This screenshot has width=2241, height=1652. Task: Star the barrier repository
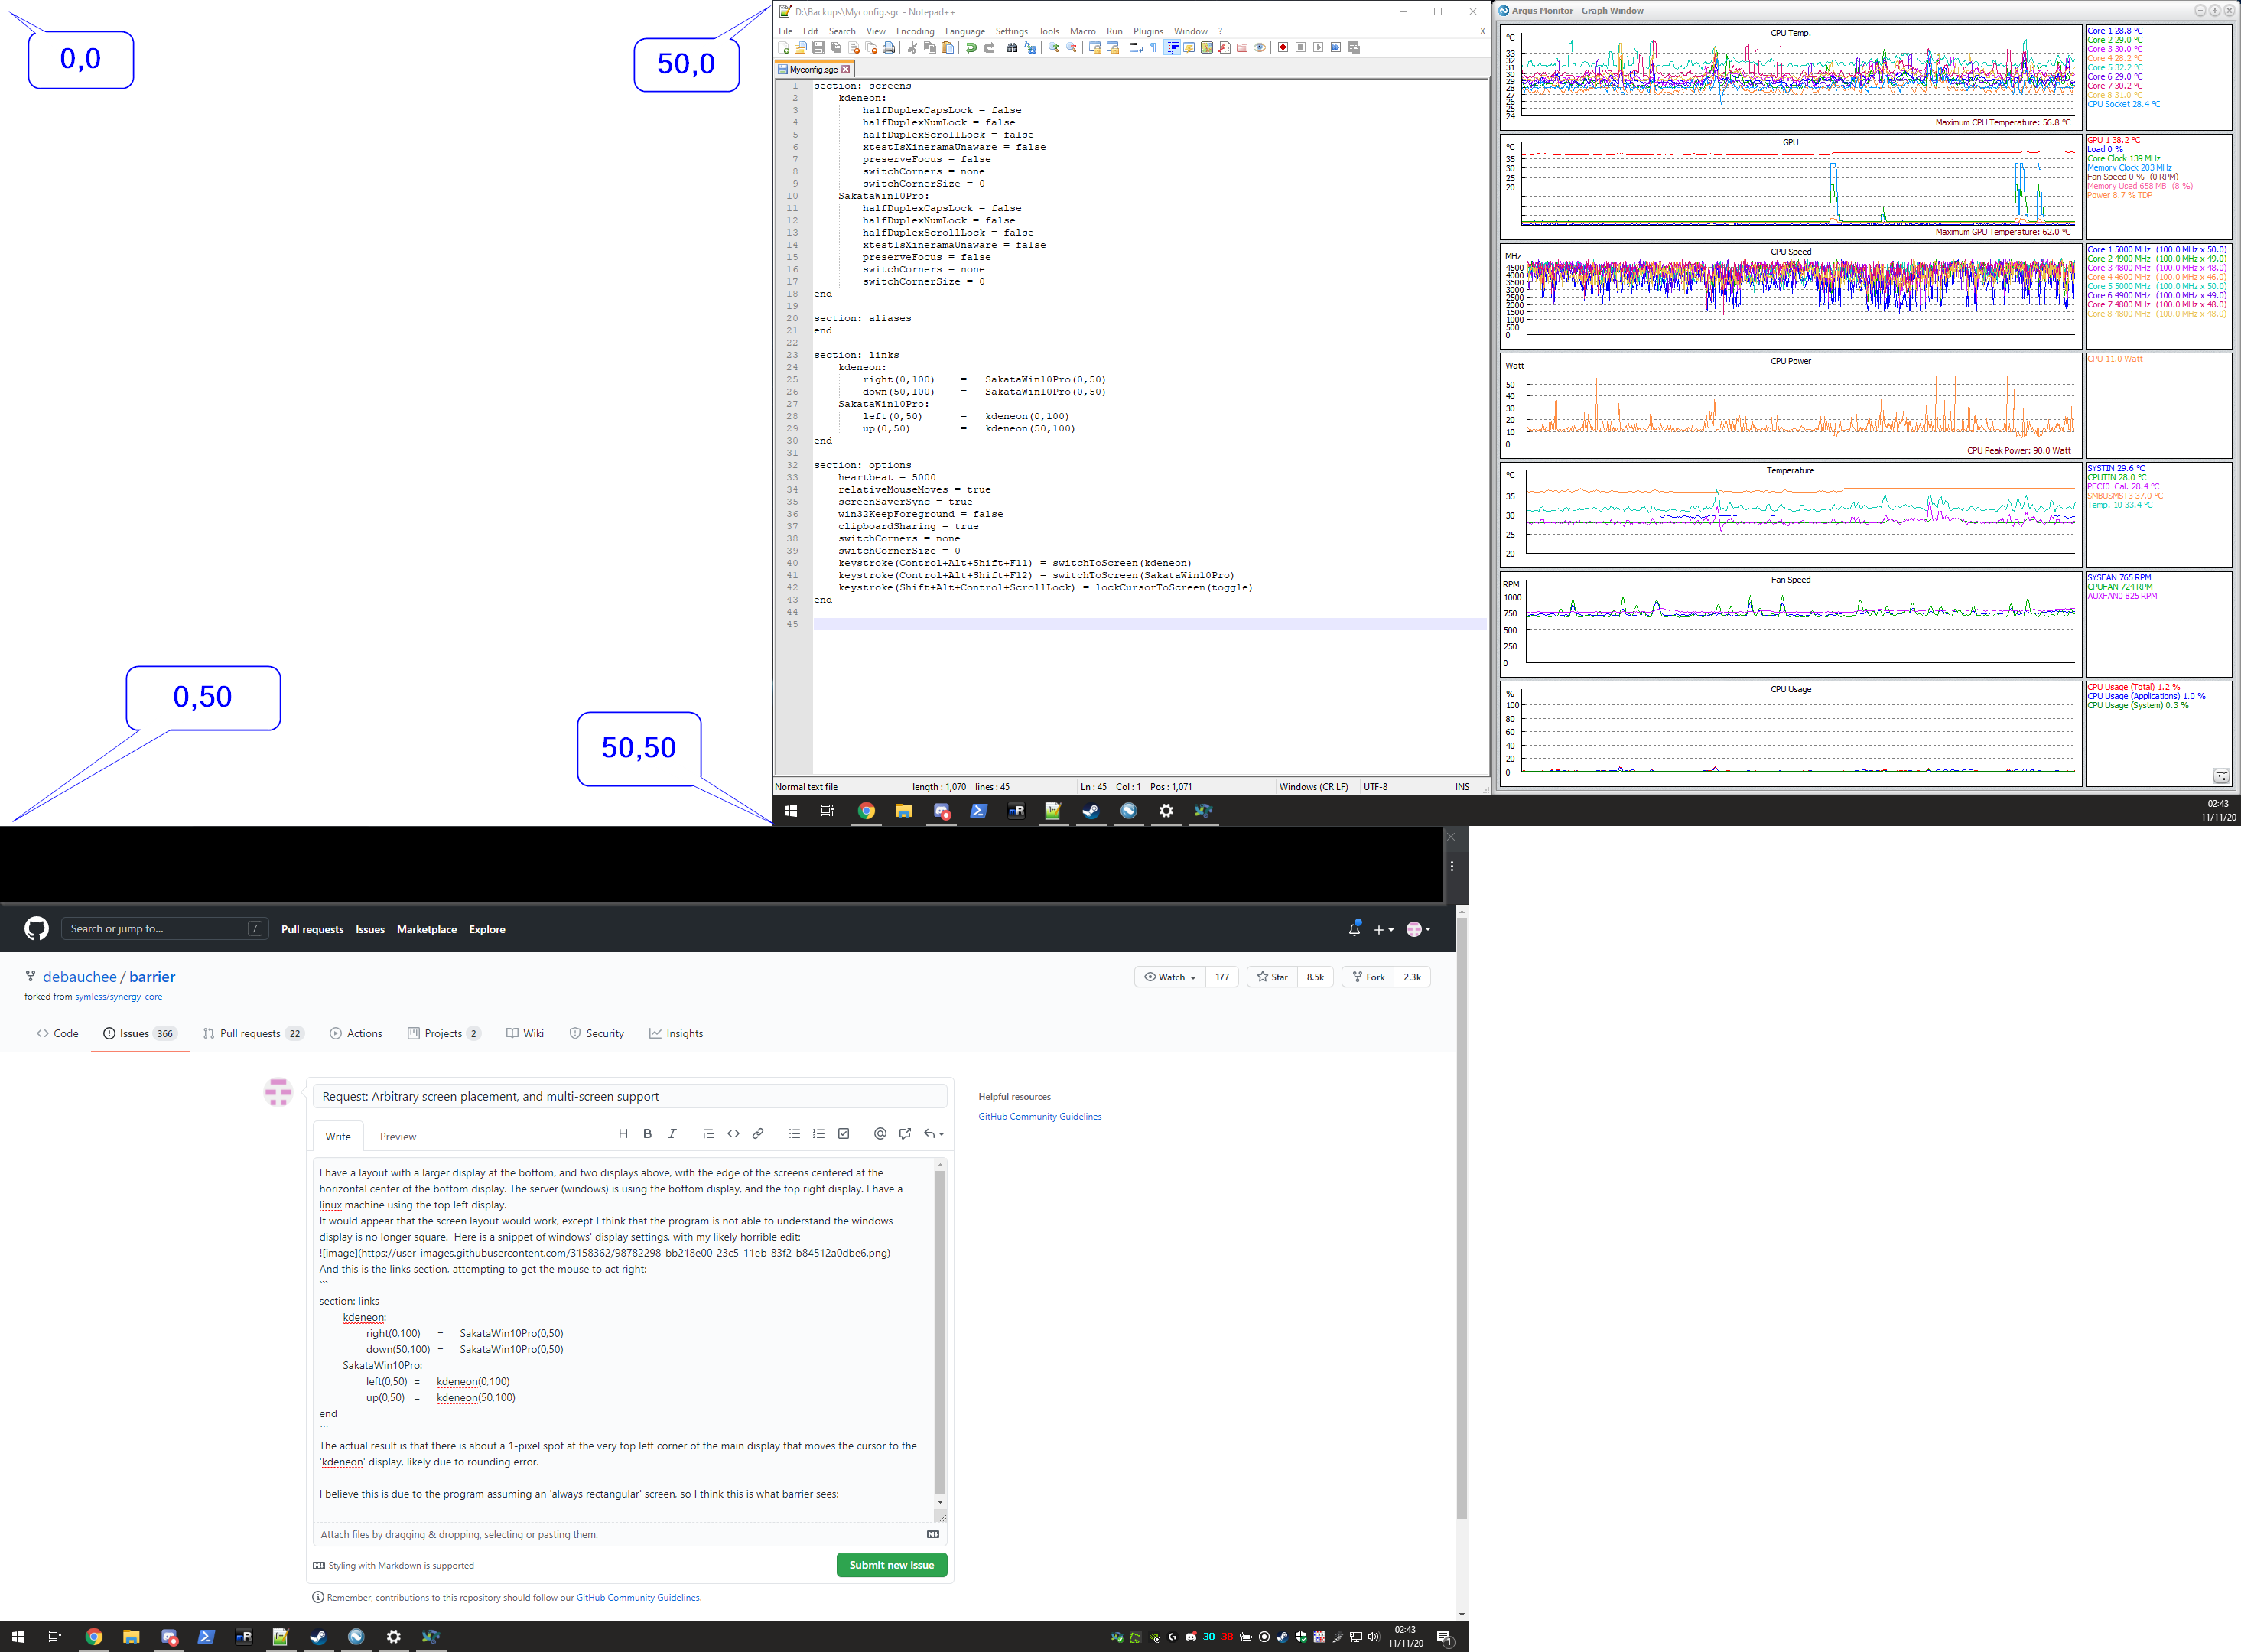point(1271,977)
